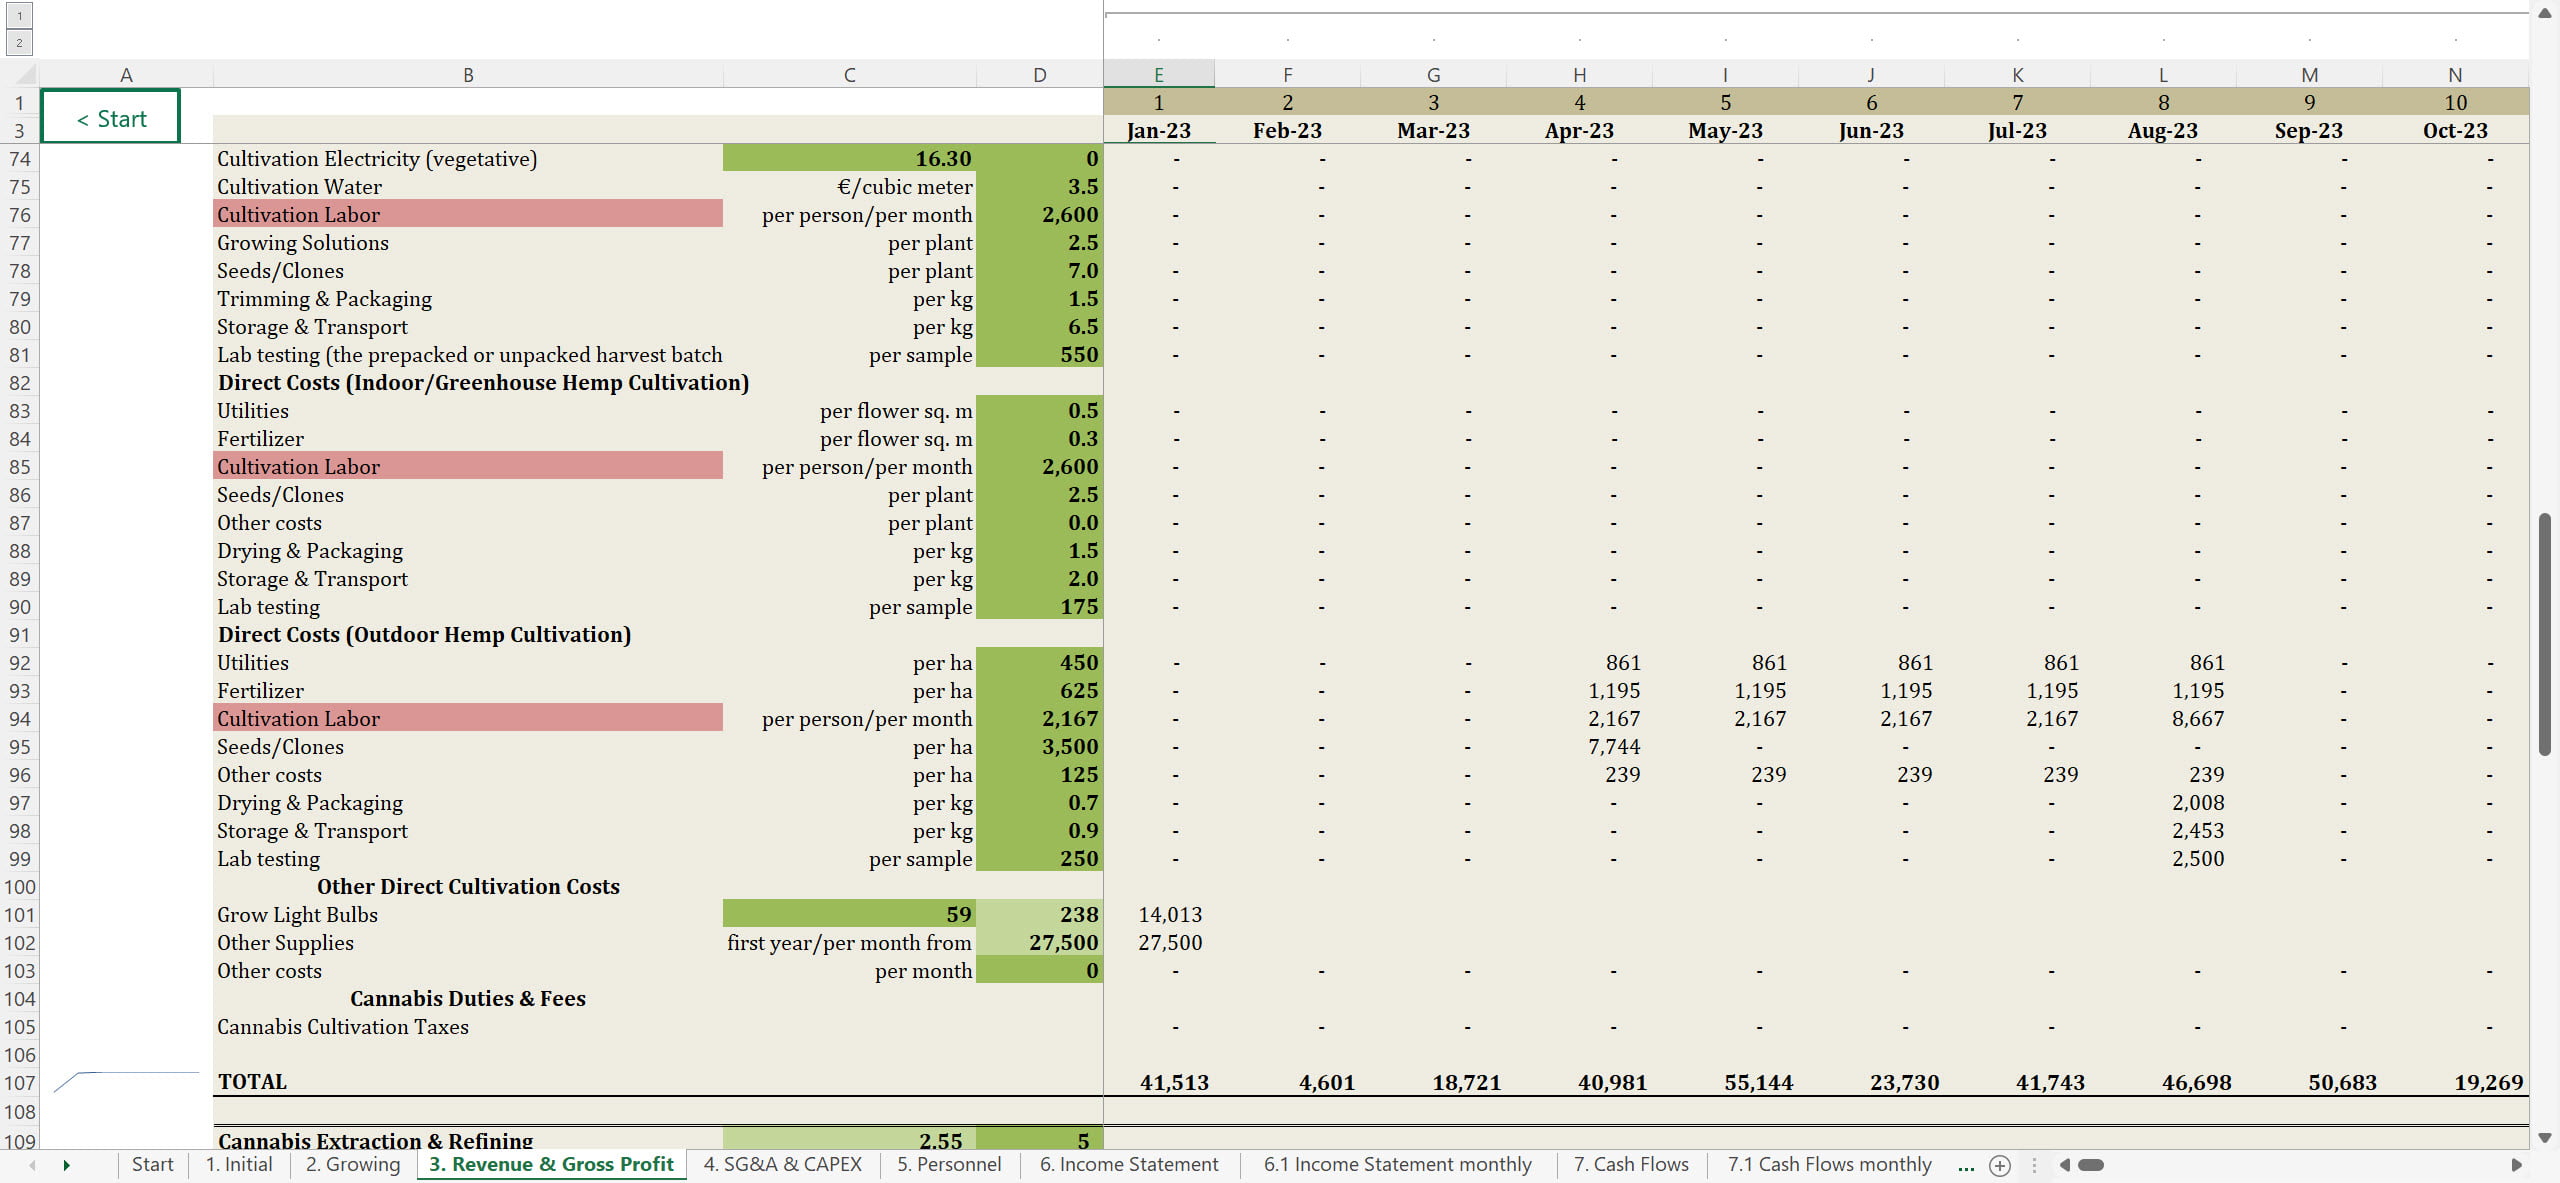Viewport: 2560px width, 1183px height.
Task: Click the previous sheet tab navigation arrow
Action: pyautogui.click(x=33, y=1165)
